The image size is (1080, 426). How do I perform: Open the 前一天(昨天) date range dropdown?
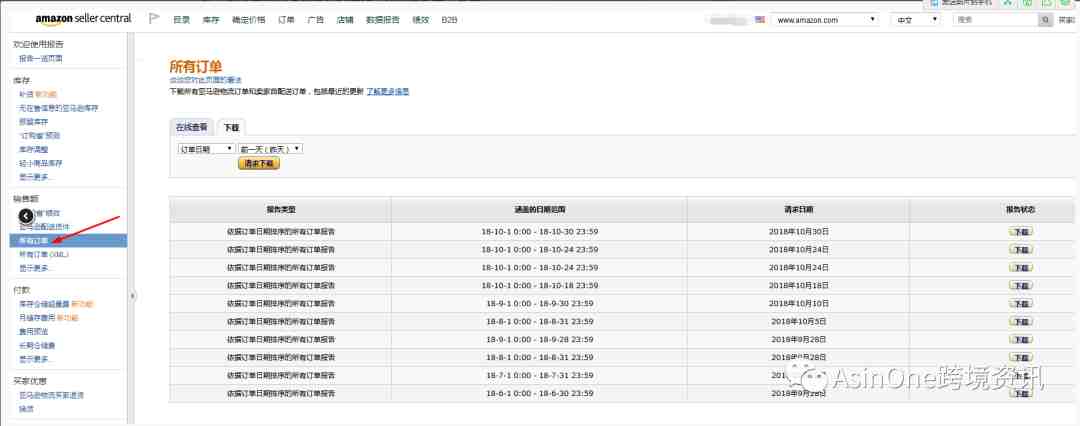click(x=271, y=149)
